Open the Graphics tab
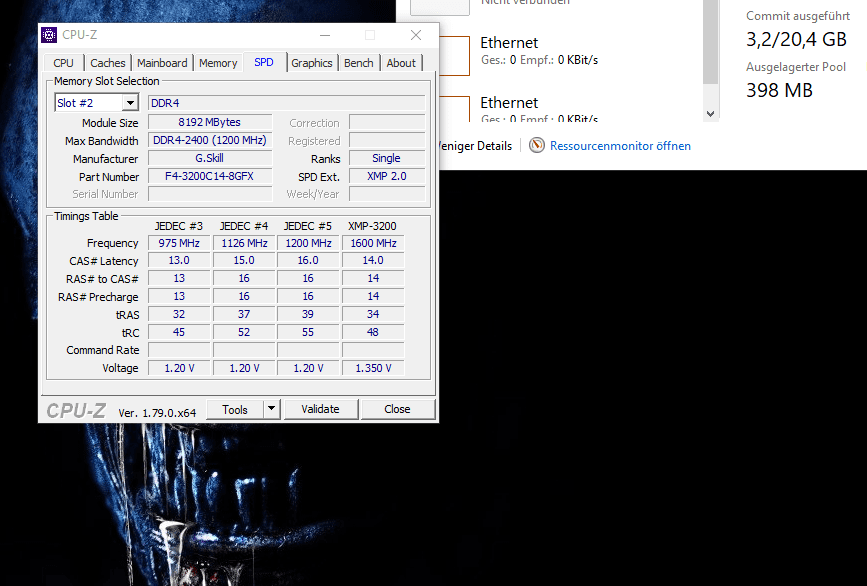Screen dimensions: 867x586 tap(312, 63)
